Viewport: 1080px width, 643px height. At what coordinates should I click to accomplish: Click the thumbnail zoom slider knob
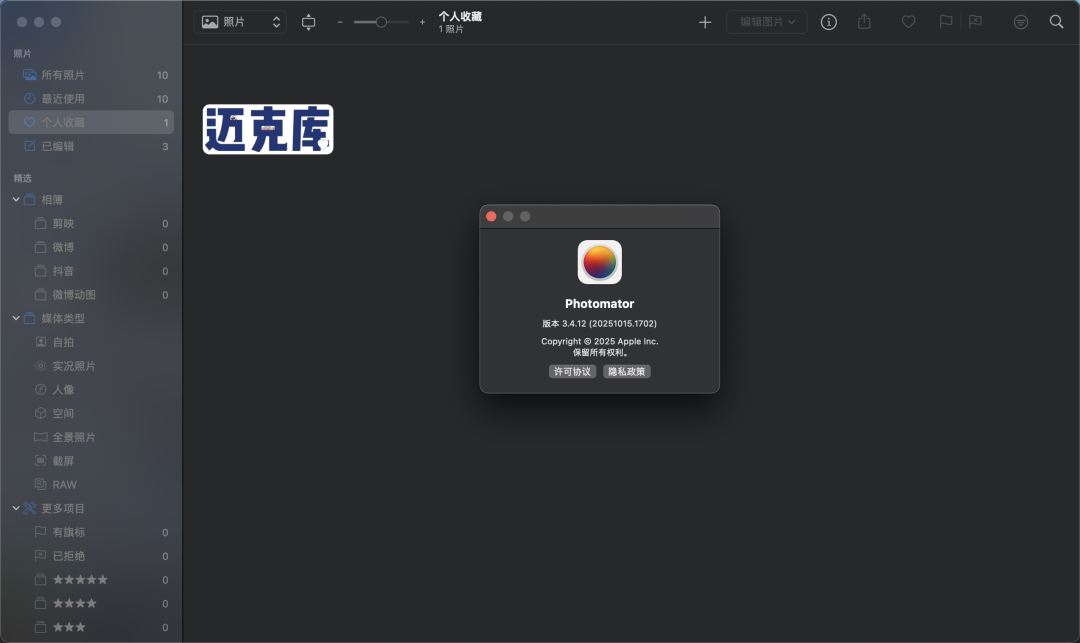point(381,22)
